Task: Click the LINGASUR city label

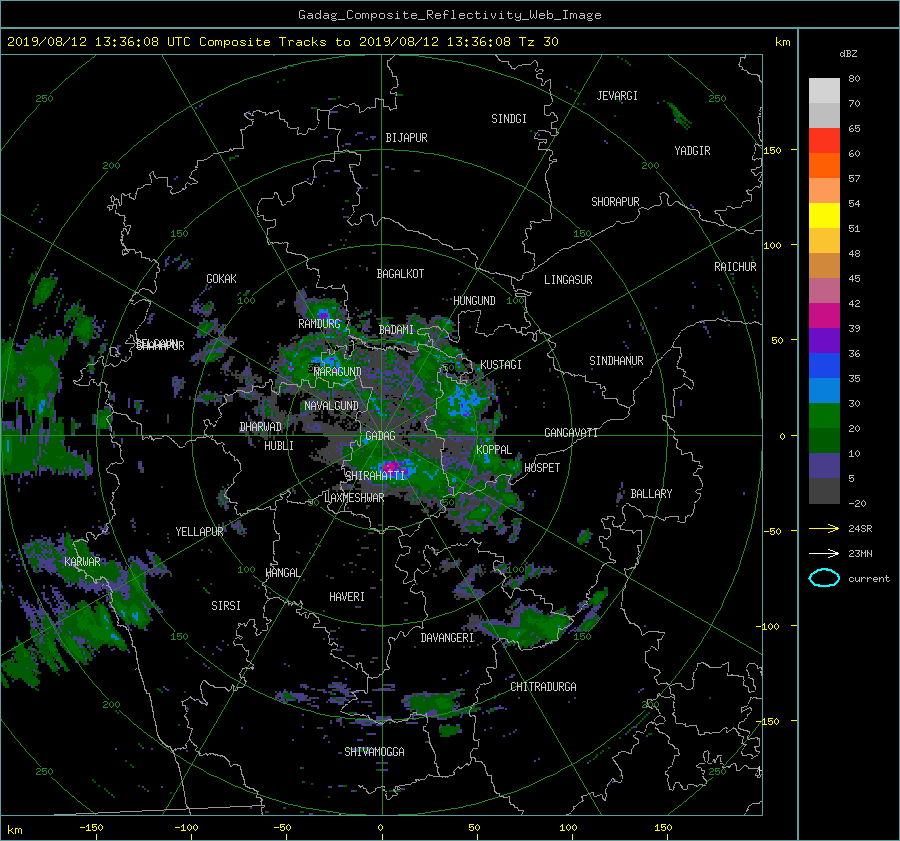Action: 568,280
